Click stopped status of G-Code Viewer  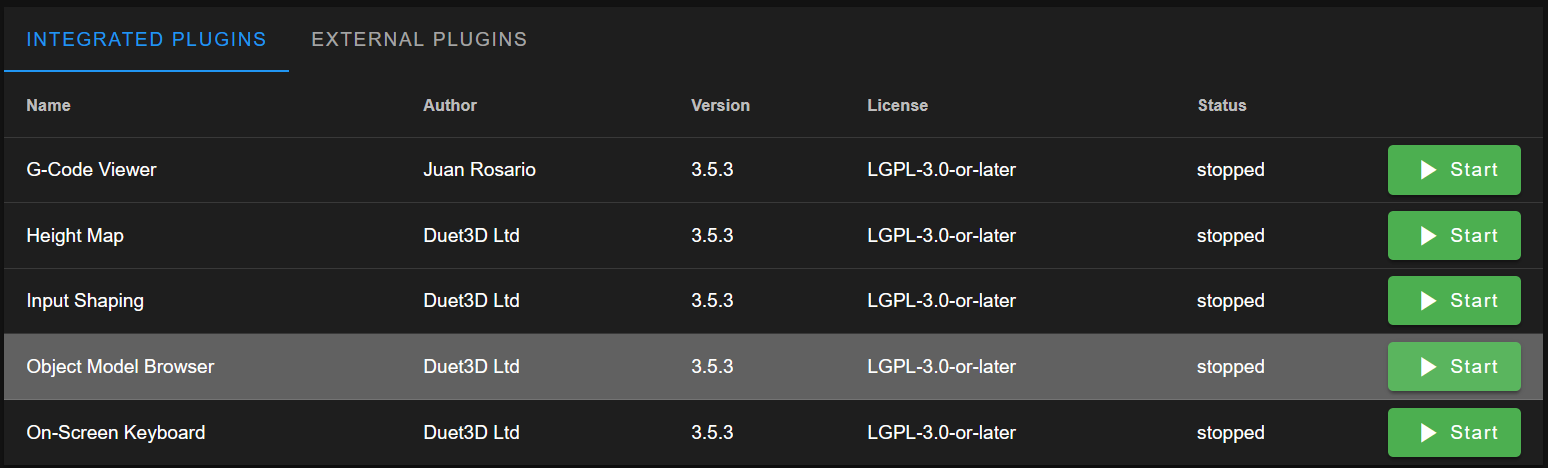(x=1231, y=170)
